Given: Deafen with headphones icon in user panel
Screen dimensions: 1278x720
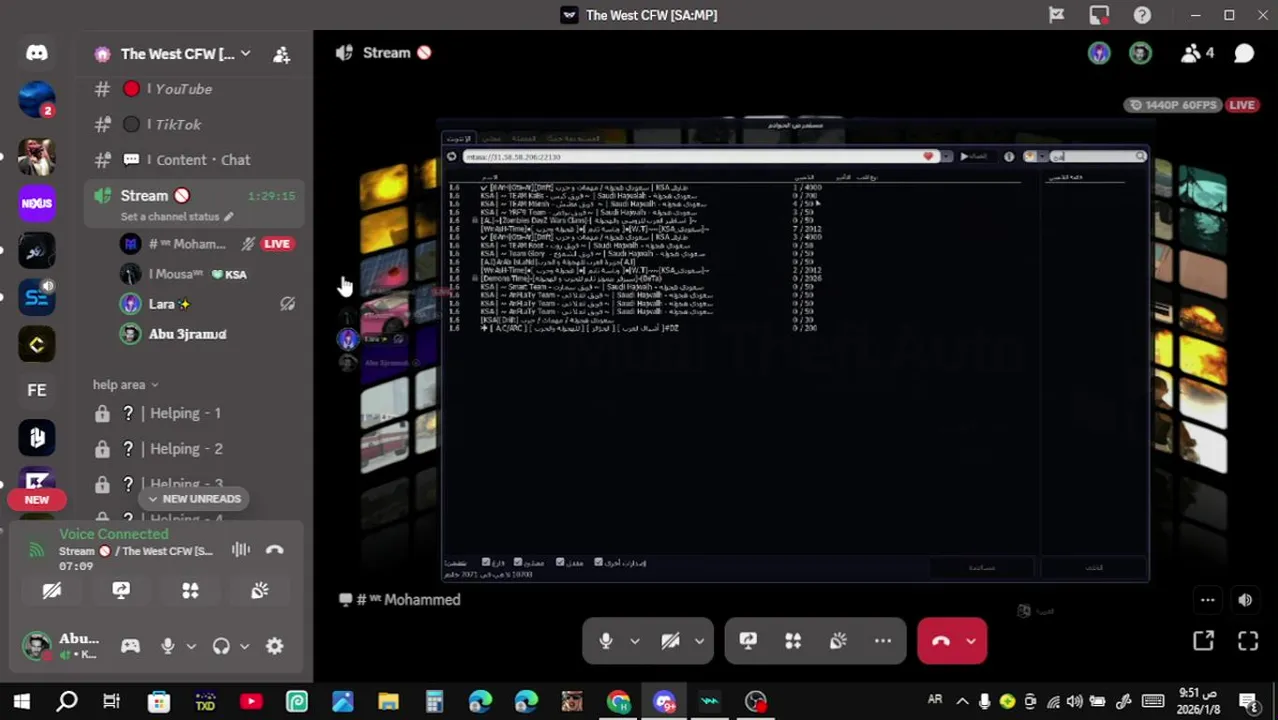Looking at the screenshot, I should pyautogui.click(x=221, y=646).
